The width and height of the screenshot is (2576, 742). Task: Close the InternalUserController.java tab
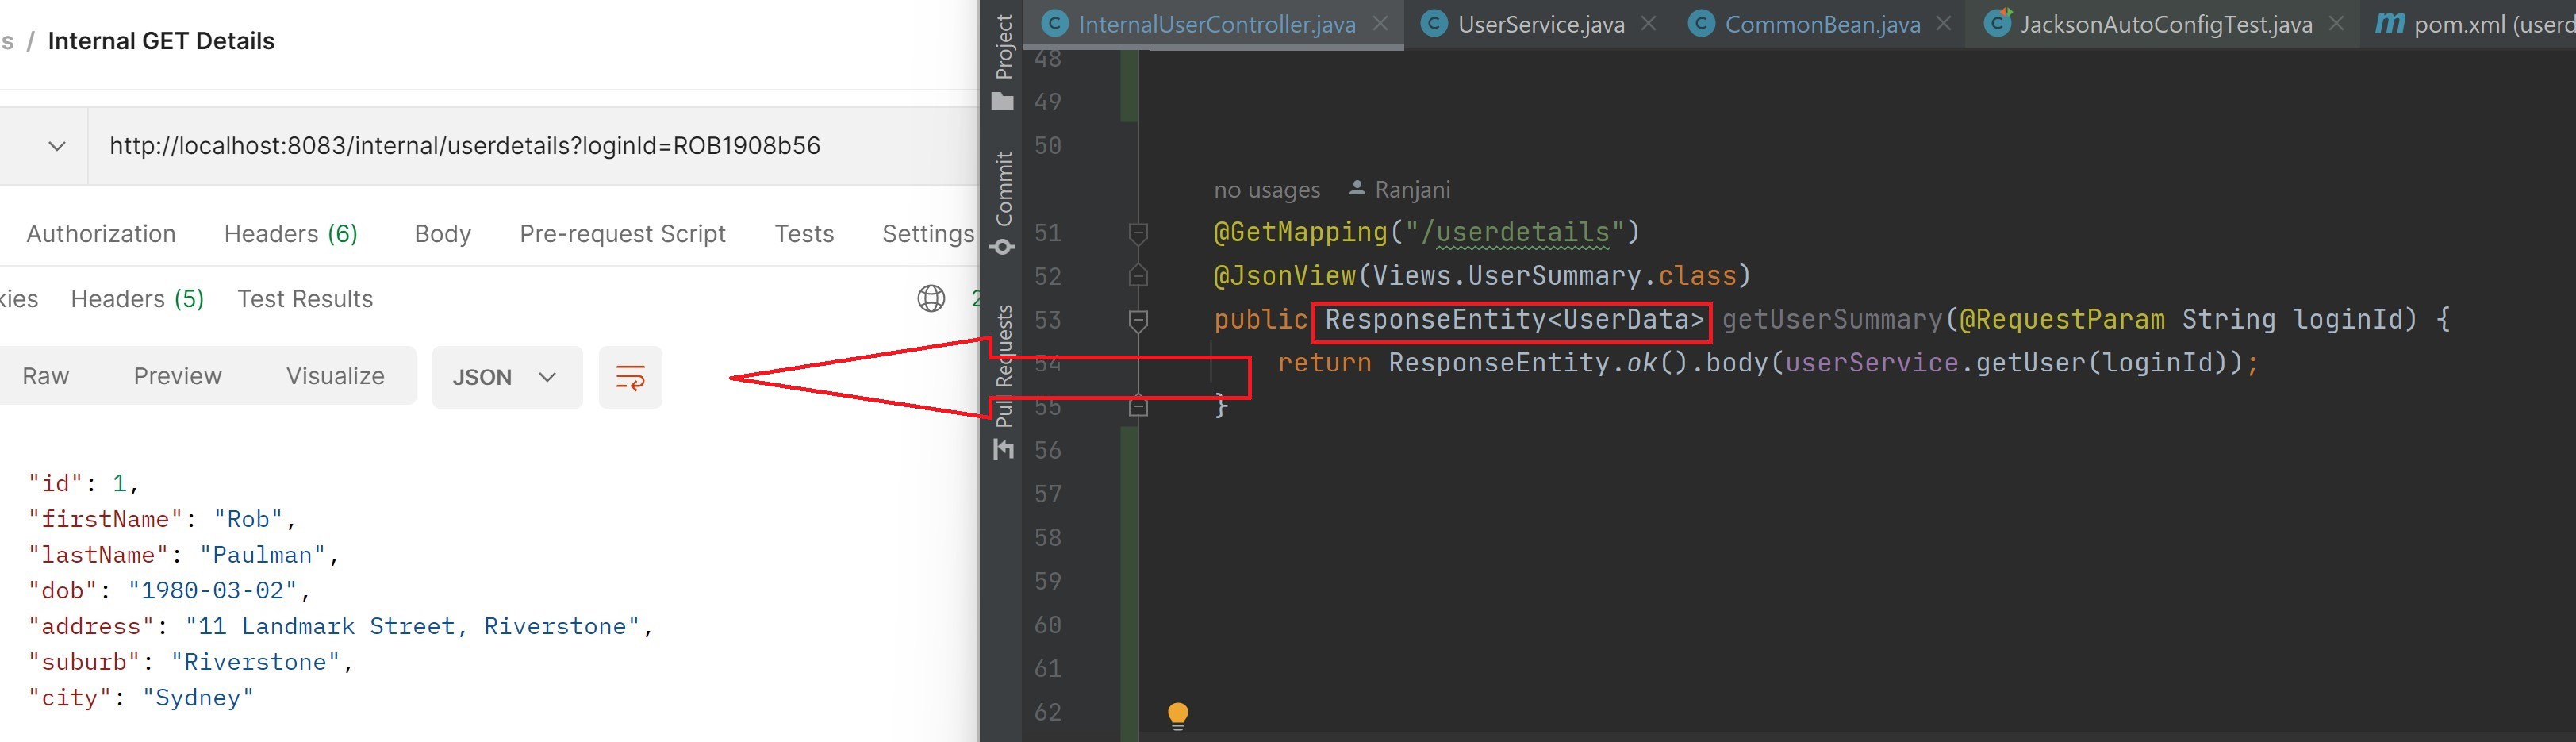coord(1380,23)
